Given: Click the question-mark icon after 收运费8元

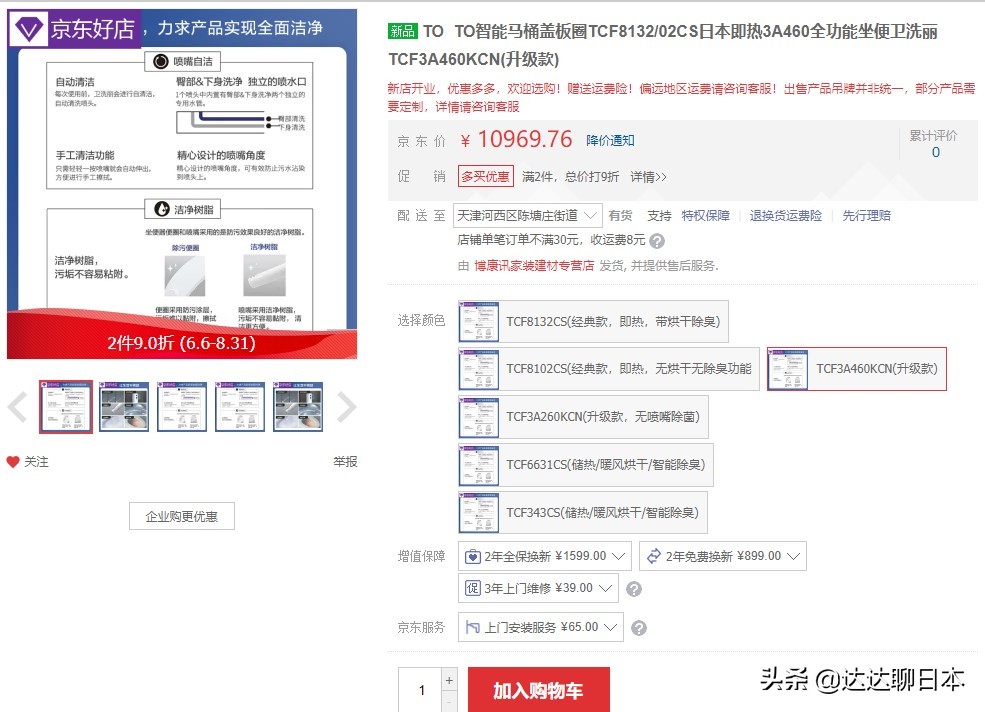Looking at the screenshot, I should (x=658, y=240).
